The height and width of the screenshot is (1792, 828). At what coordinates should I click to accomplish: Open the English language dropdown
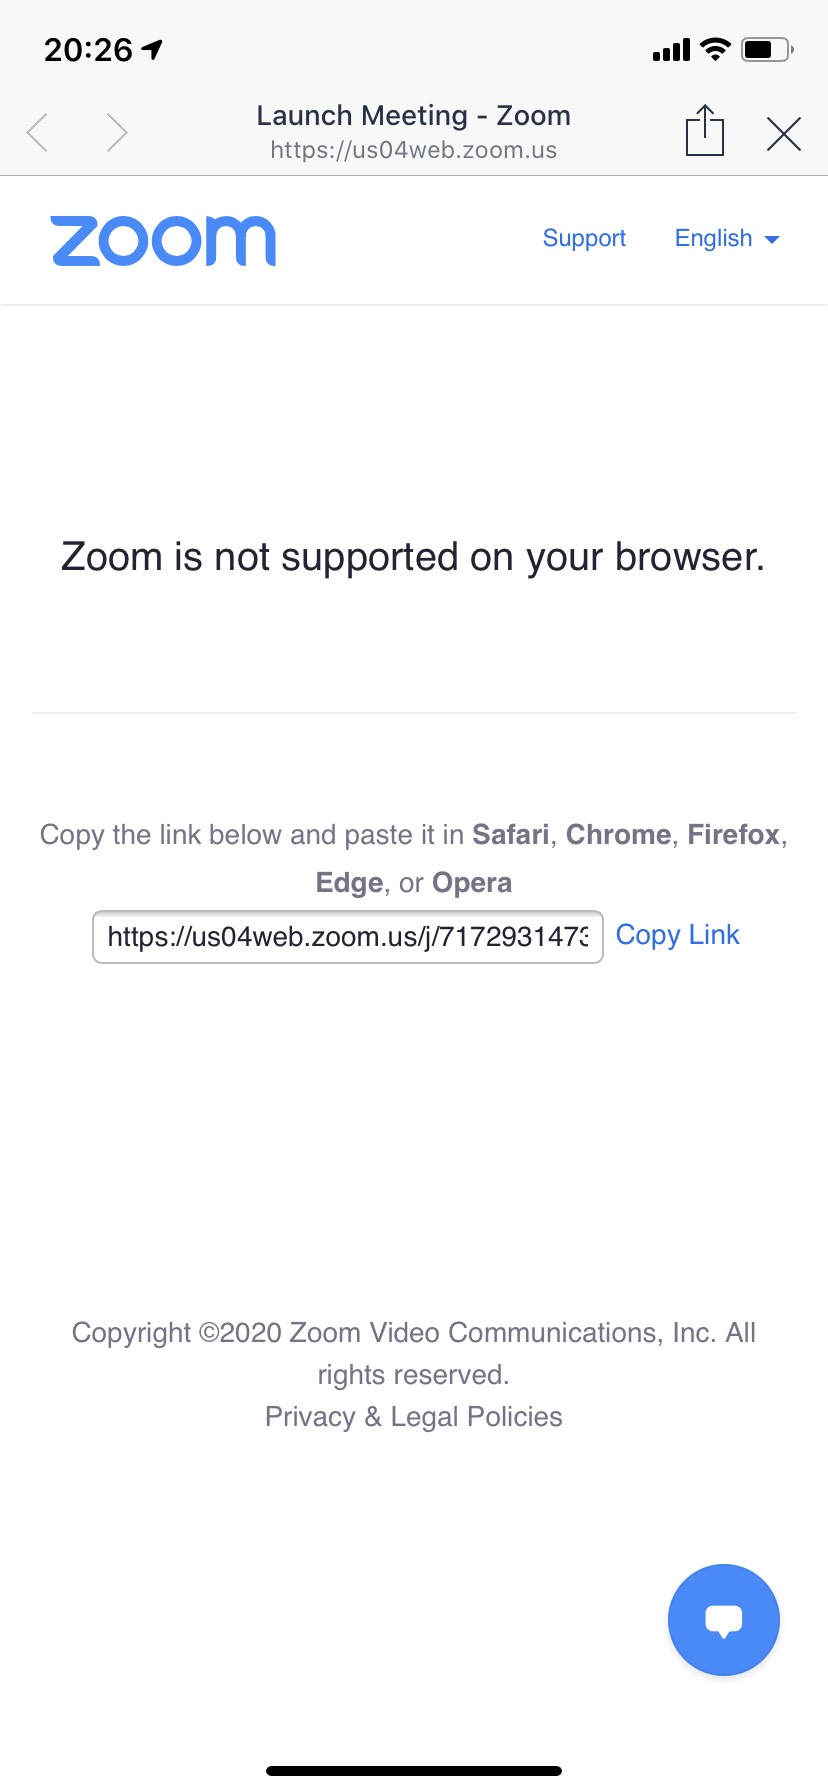click(x=713, y=238)
